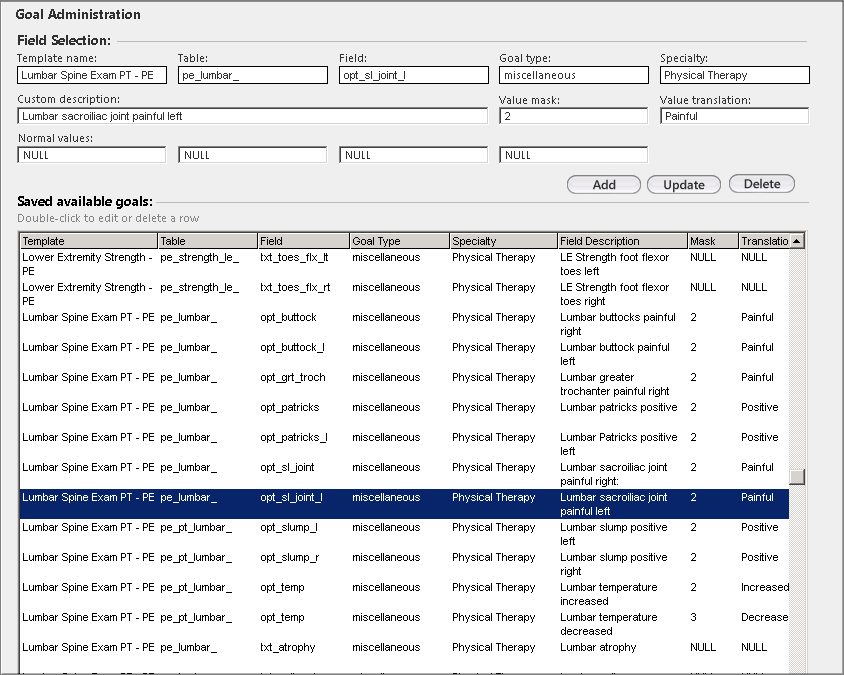The width and height of the screenshot is (844, 675).
Task: Click the Field input showing opt_sl_joint_l
Action: point(413,75)
